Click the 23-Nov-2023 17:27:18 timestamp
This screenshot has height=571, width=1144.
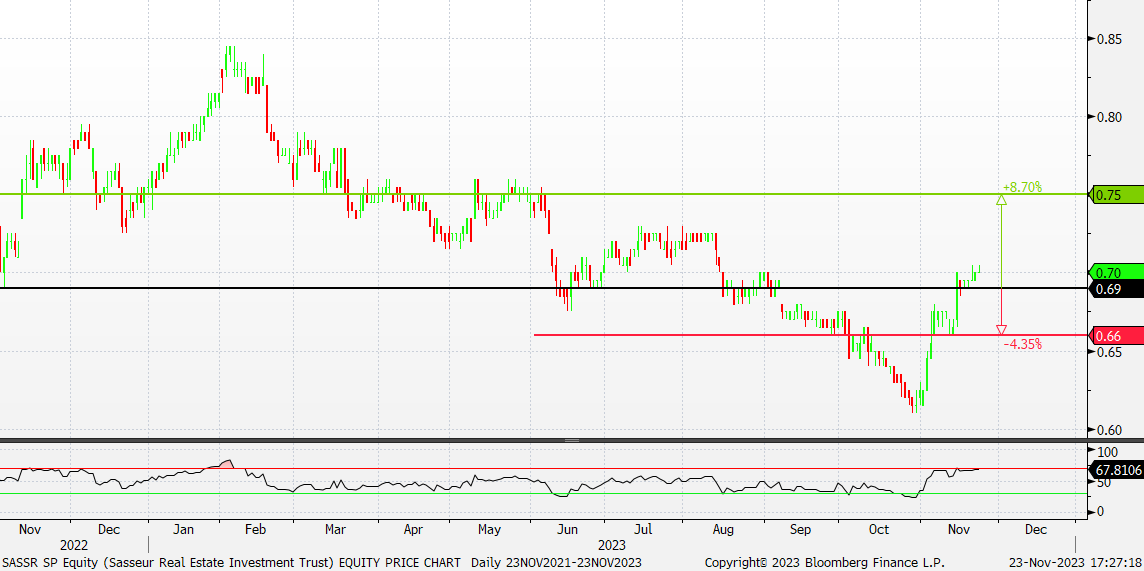(1075, 563)
